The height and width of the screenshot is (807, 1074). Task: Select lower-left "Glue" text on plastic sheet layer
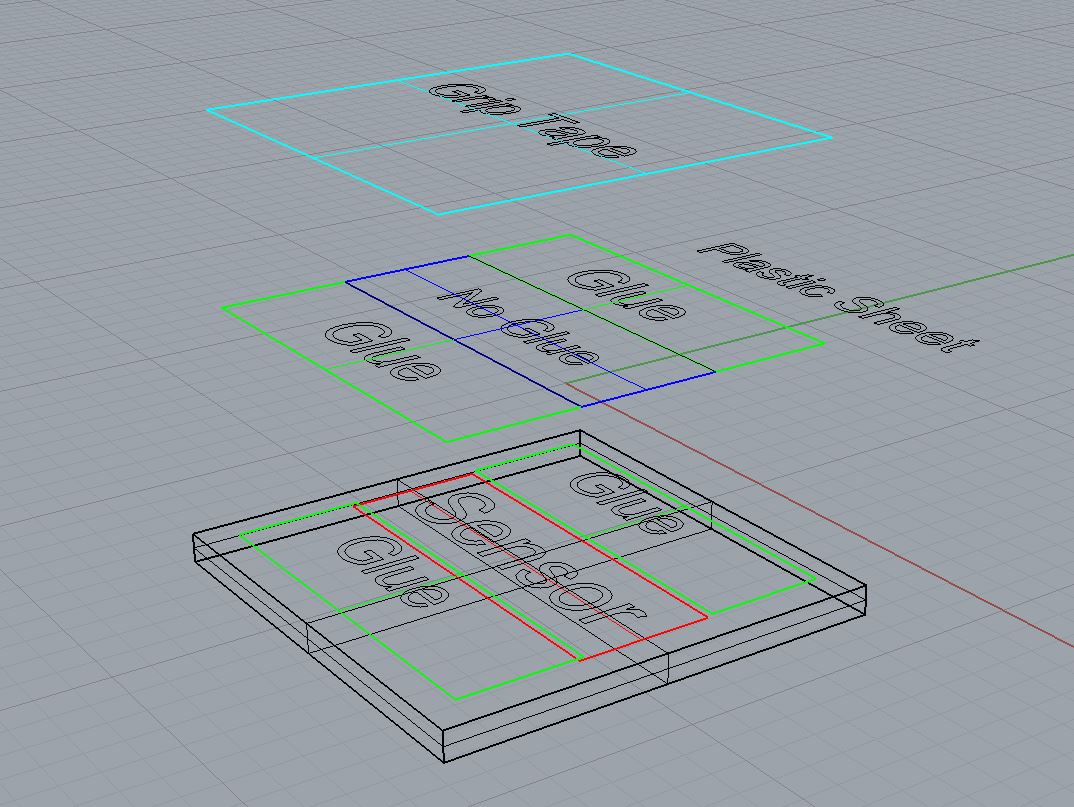coord(383,349)
